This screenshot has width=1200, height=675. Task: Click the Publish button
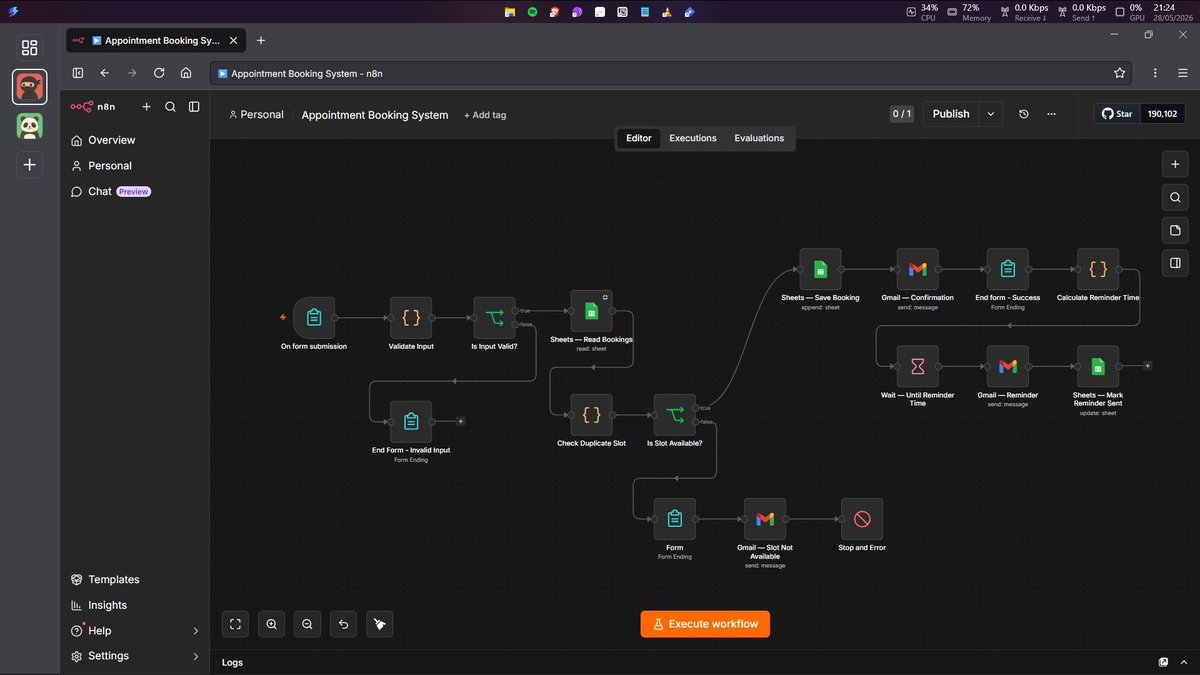[951, 114]
